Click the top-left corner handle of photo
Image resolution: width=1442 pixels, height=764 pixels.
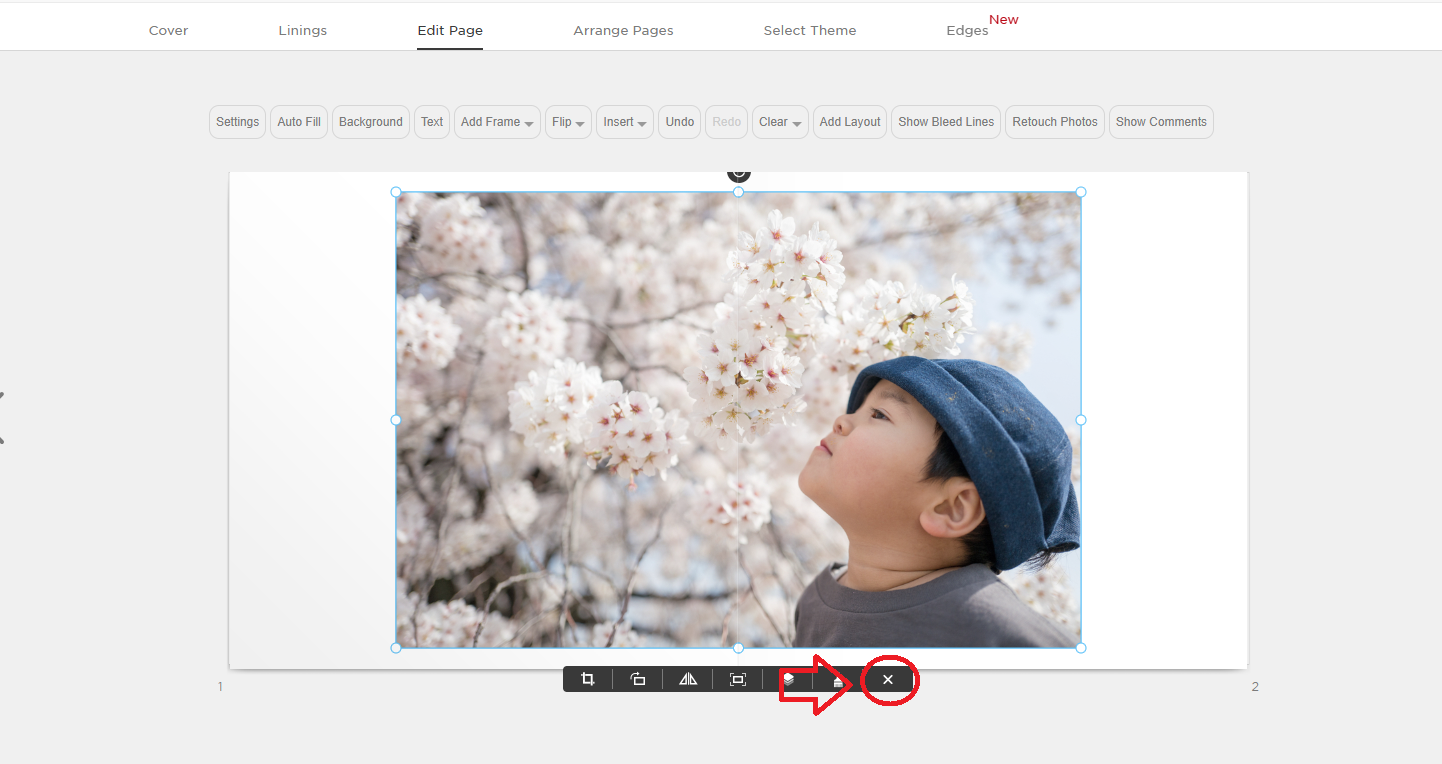396,192
